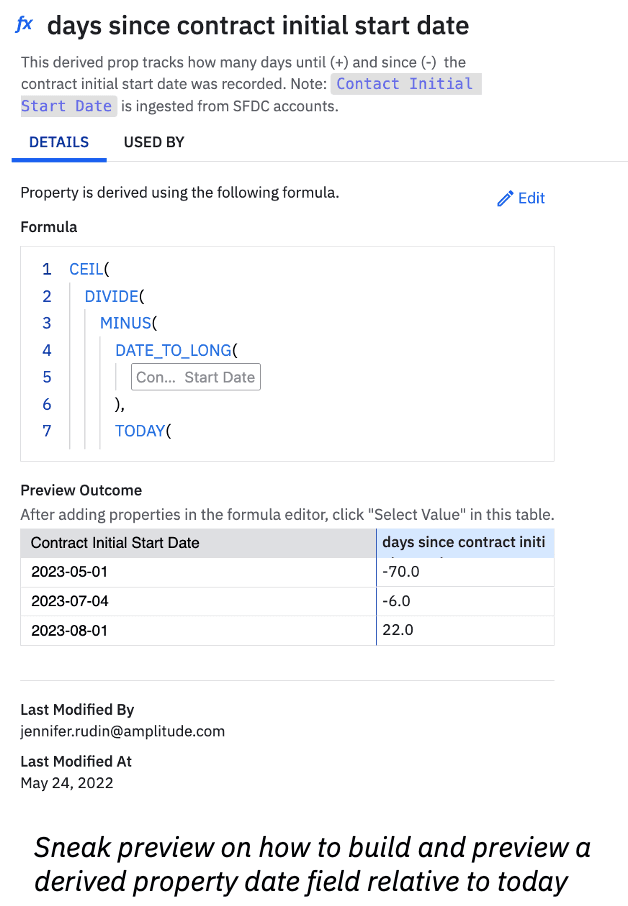
Task: Click the -70.0 preview value
Action: (x=400, y=572)
